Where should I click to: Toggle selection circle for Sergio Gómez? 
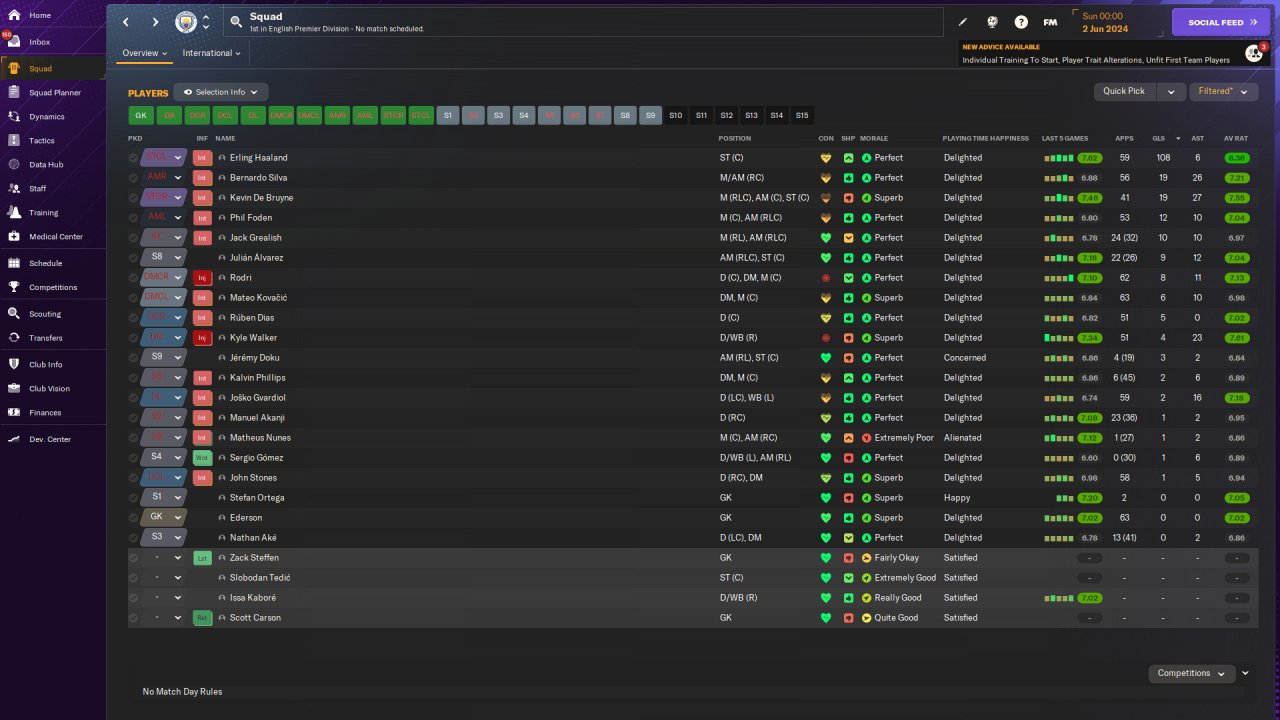[x=134, y=458]
